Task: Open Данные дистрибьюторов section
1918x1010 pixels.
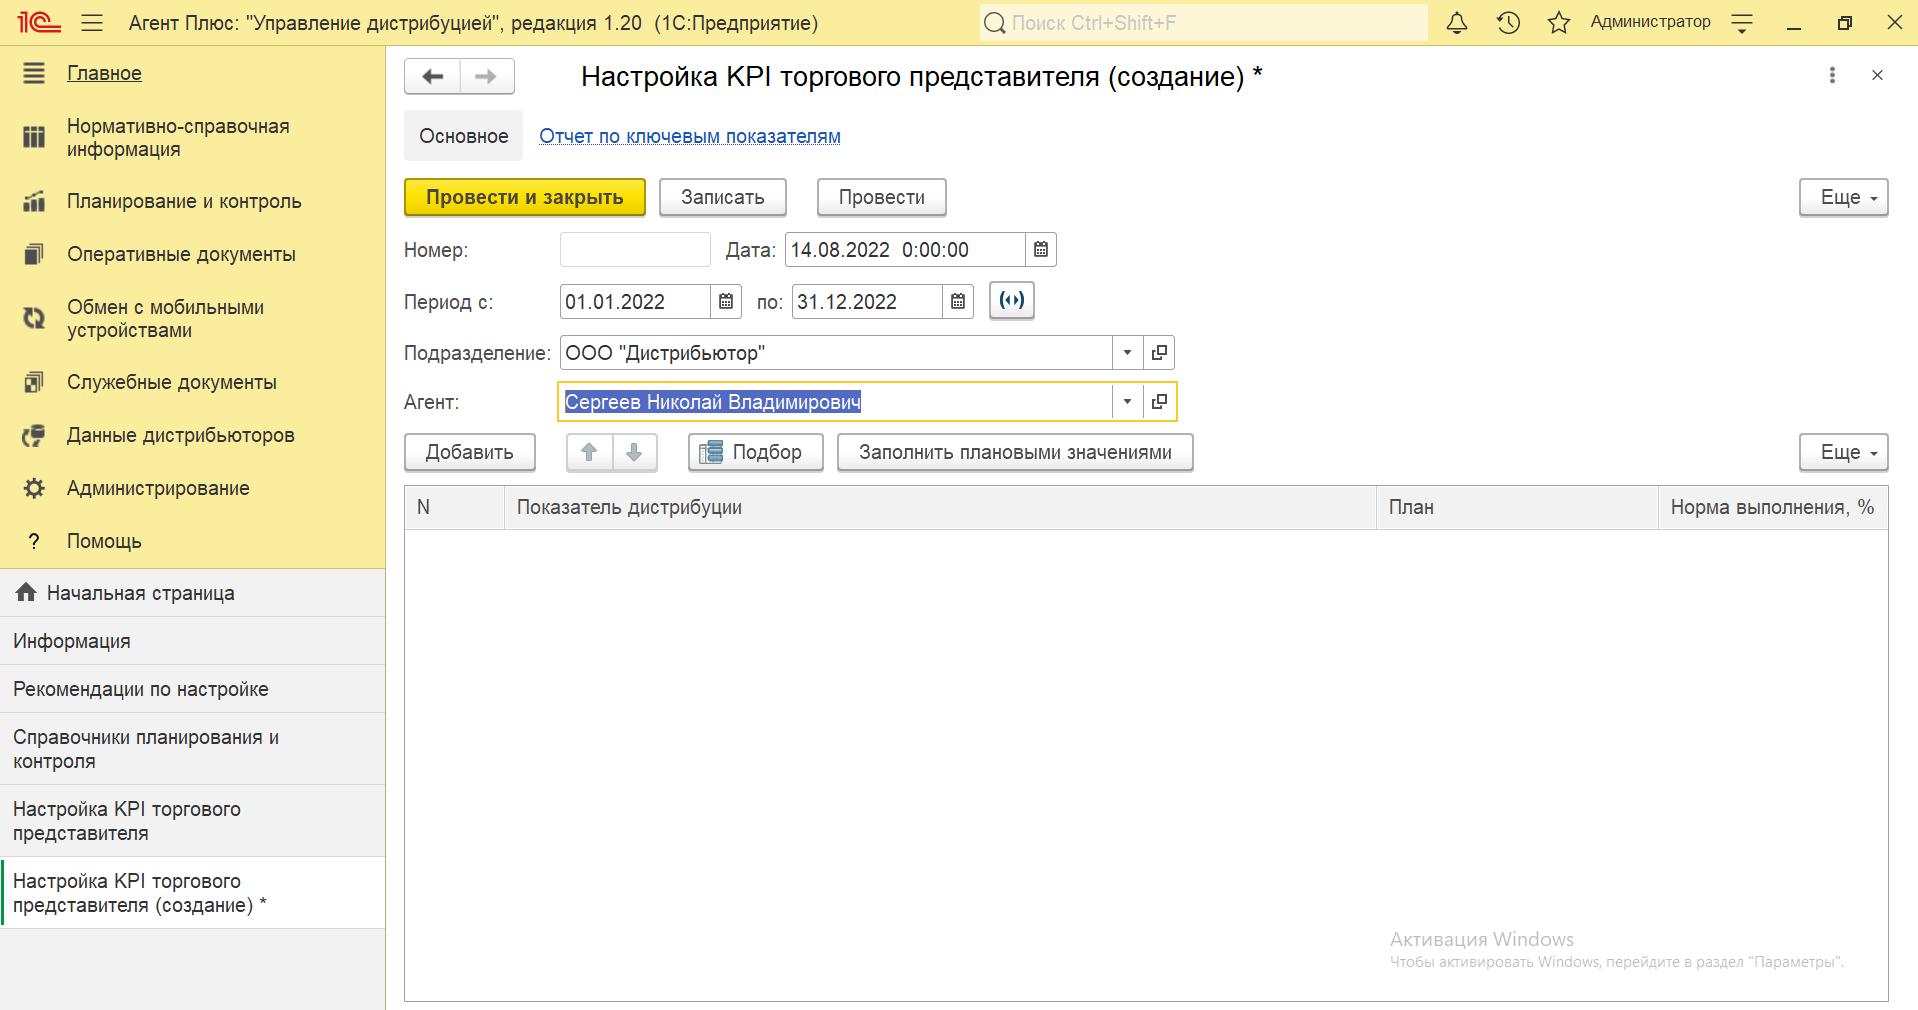Action: coord(180,435)
